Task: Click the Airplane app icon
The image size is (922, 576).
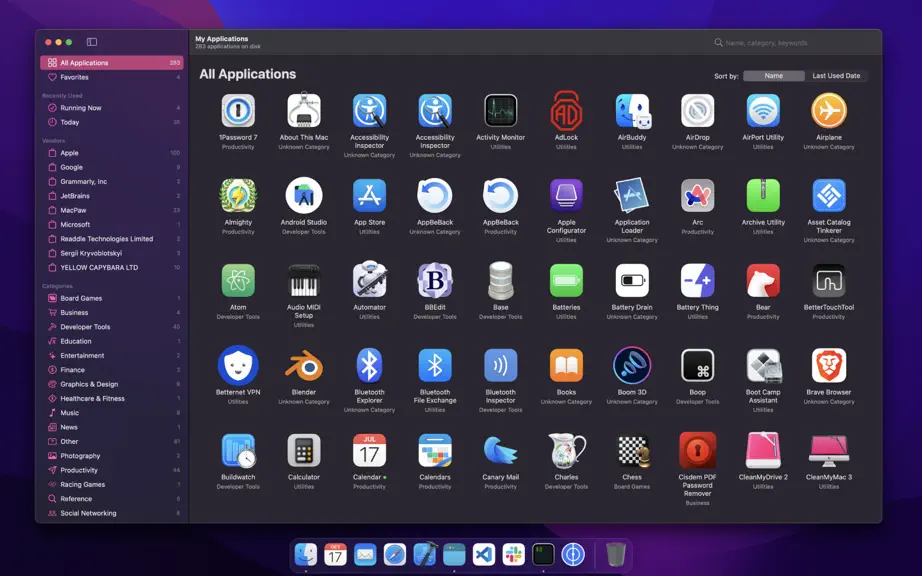Action: tap(829, 110)
